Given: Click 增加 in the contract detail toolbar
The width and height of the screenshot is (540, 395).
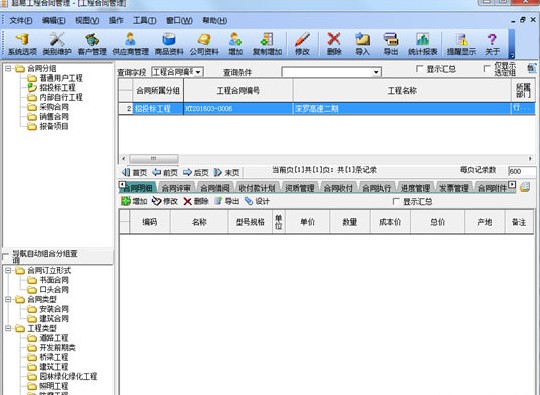Looking at the screenshot, I should tap(134, 201).
